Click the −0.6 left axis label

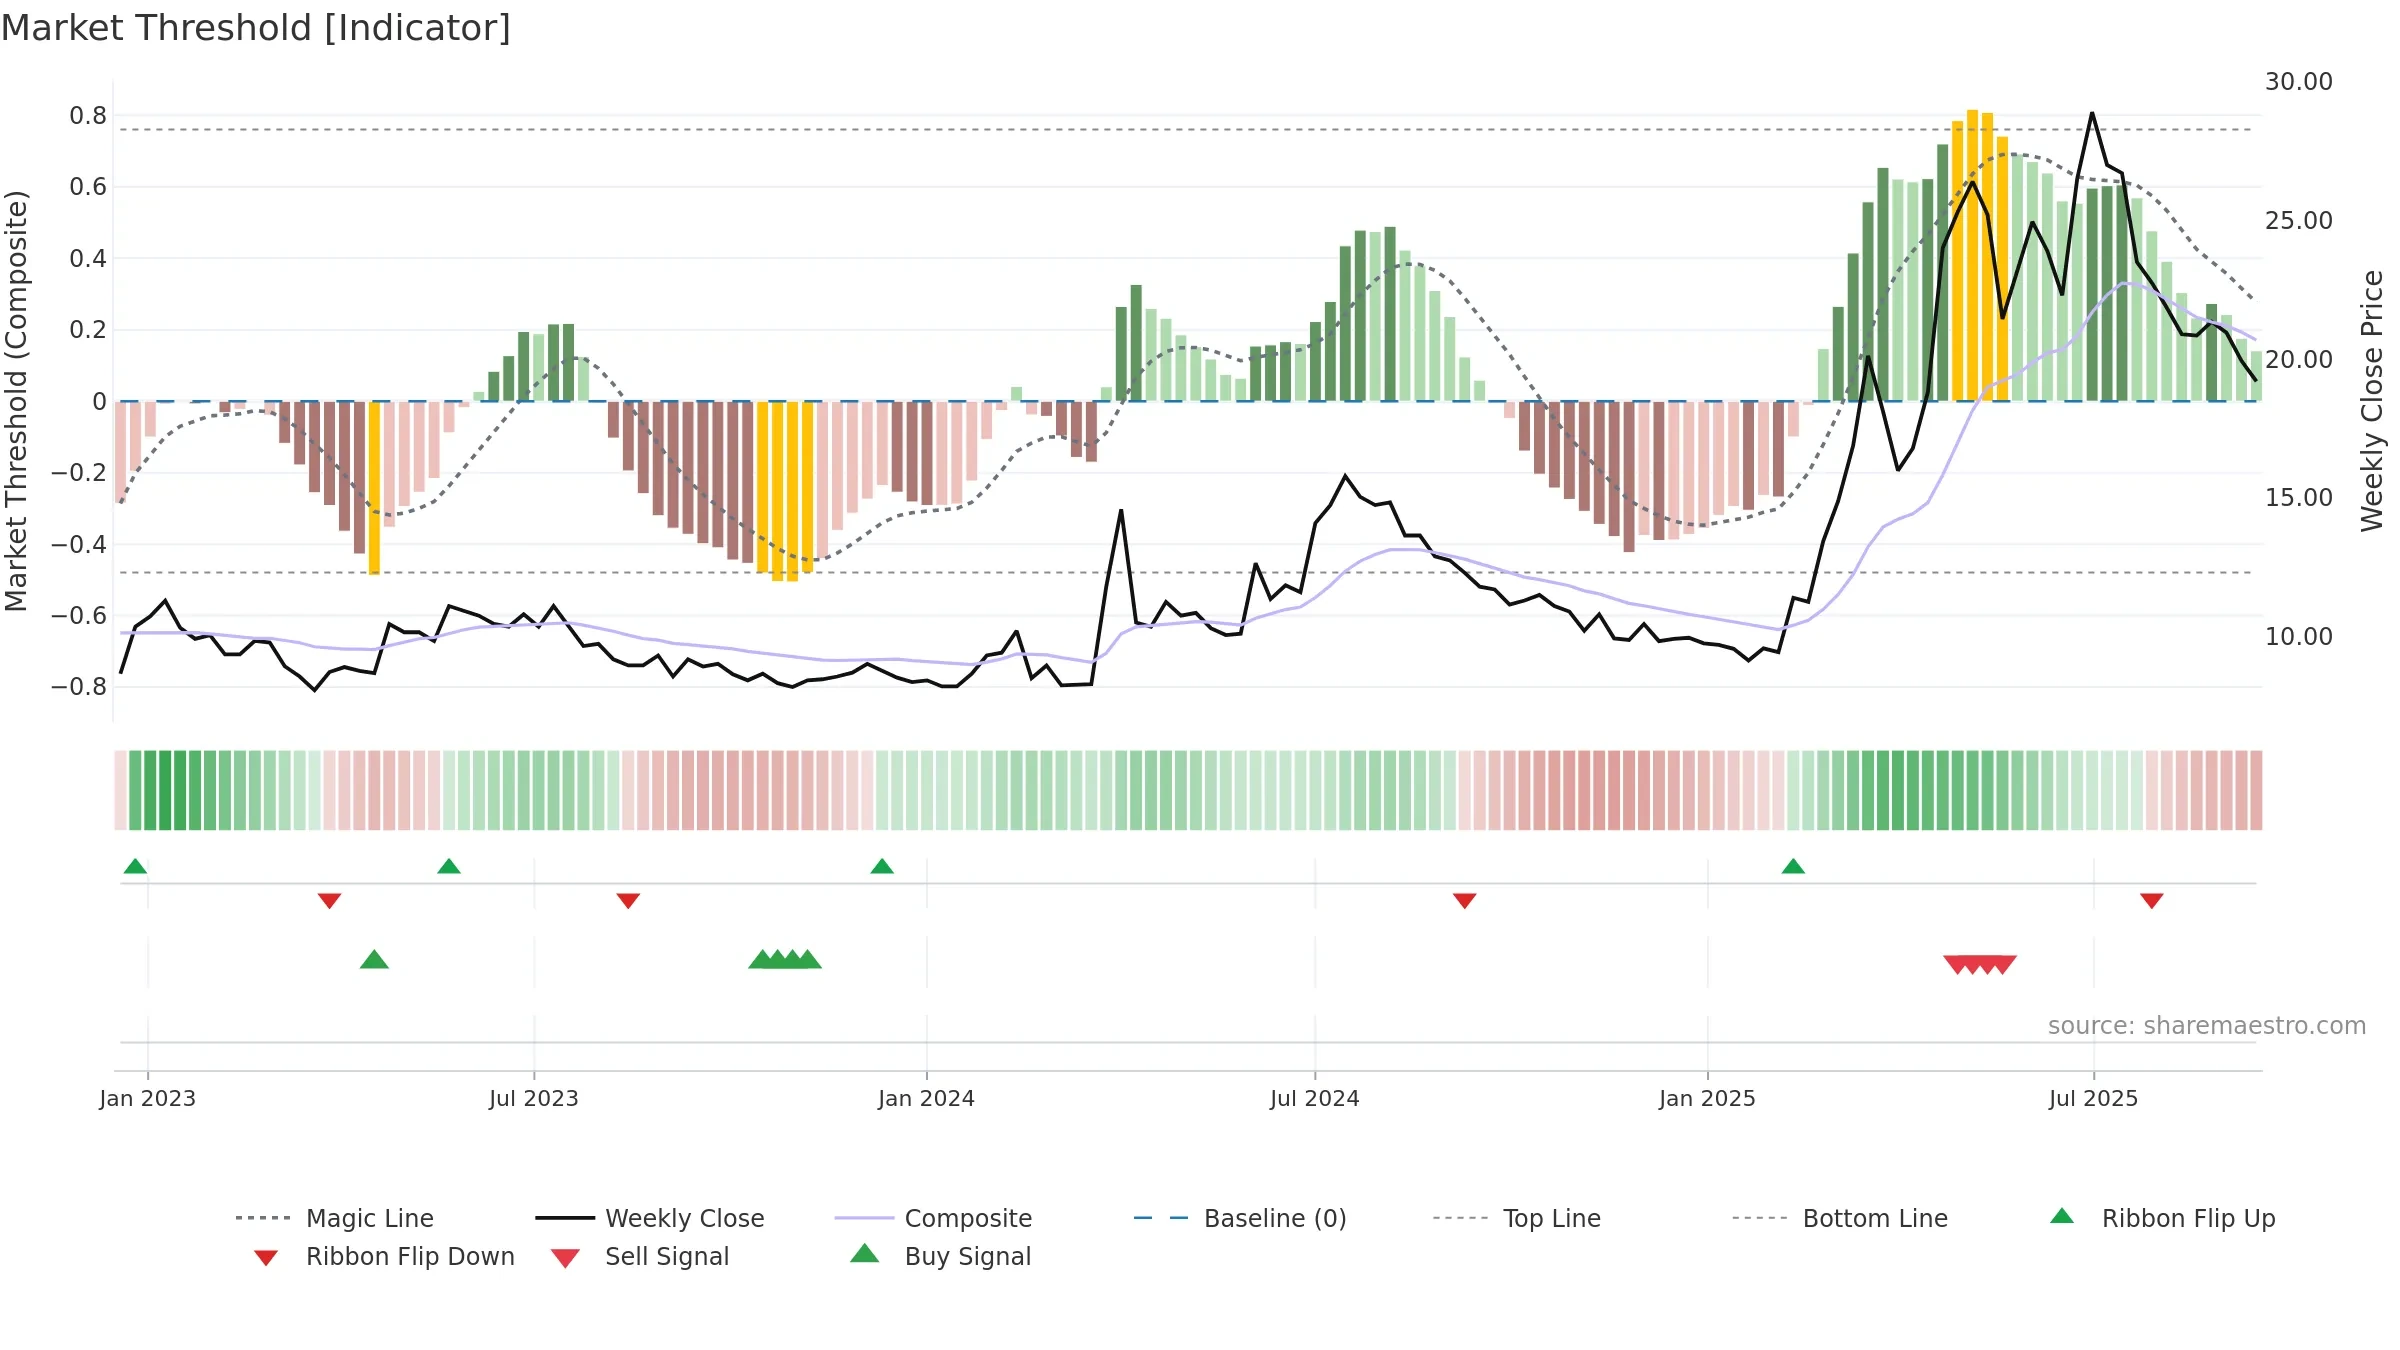[78, 616]
